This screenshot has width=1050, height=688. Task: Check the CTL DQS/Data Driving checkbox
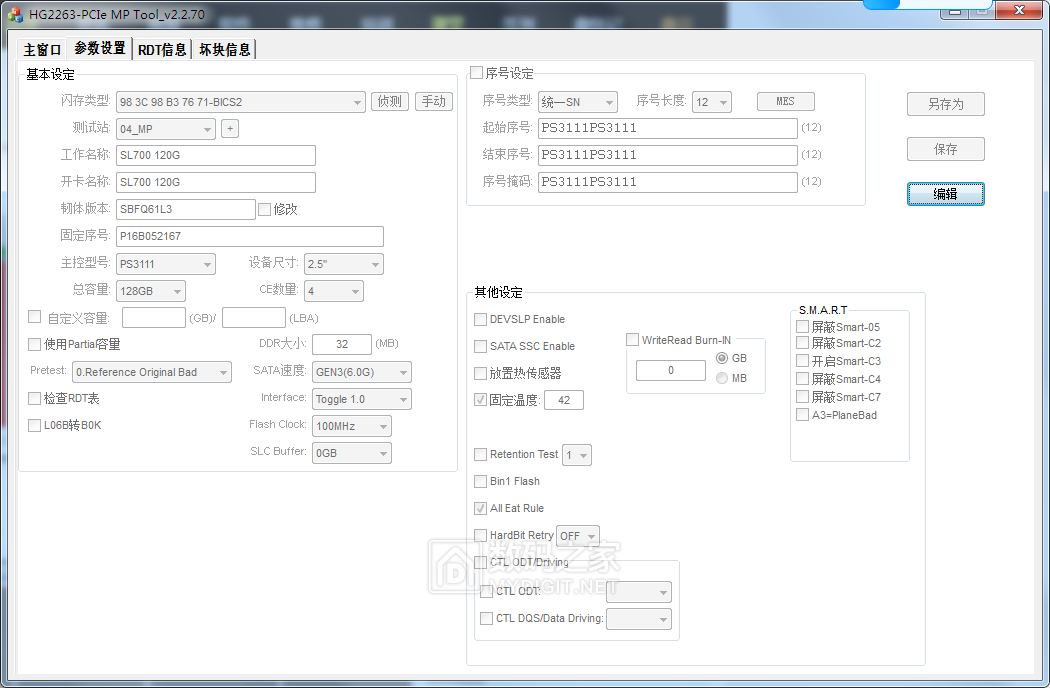click(x=487, y=618)
